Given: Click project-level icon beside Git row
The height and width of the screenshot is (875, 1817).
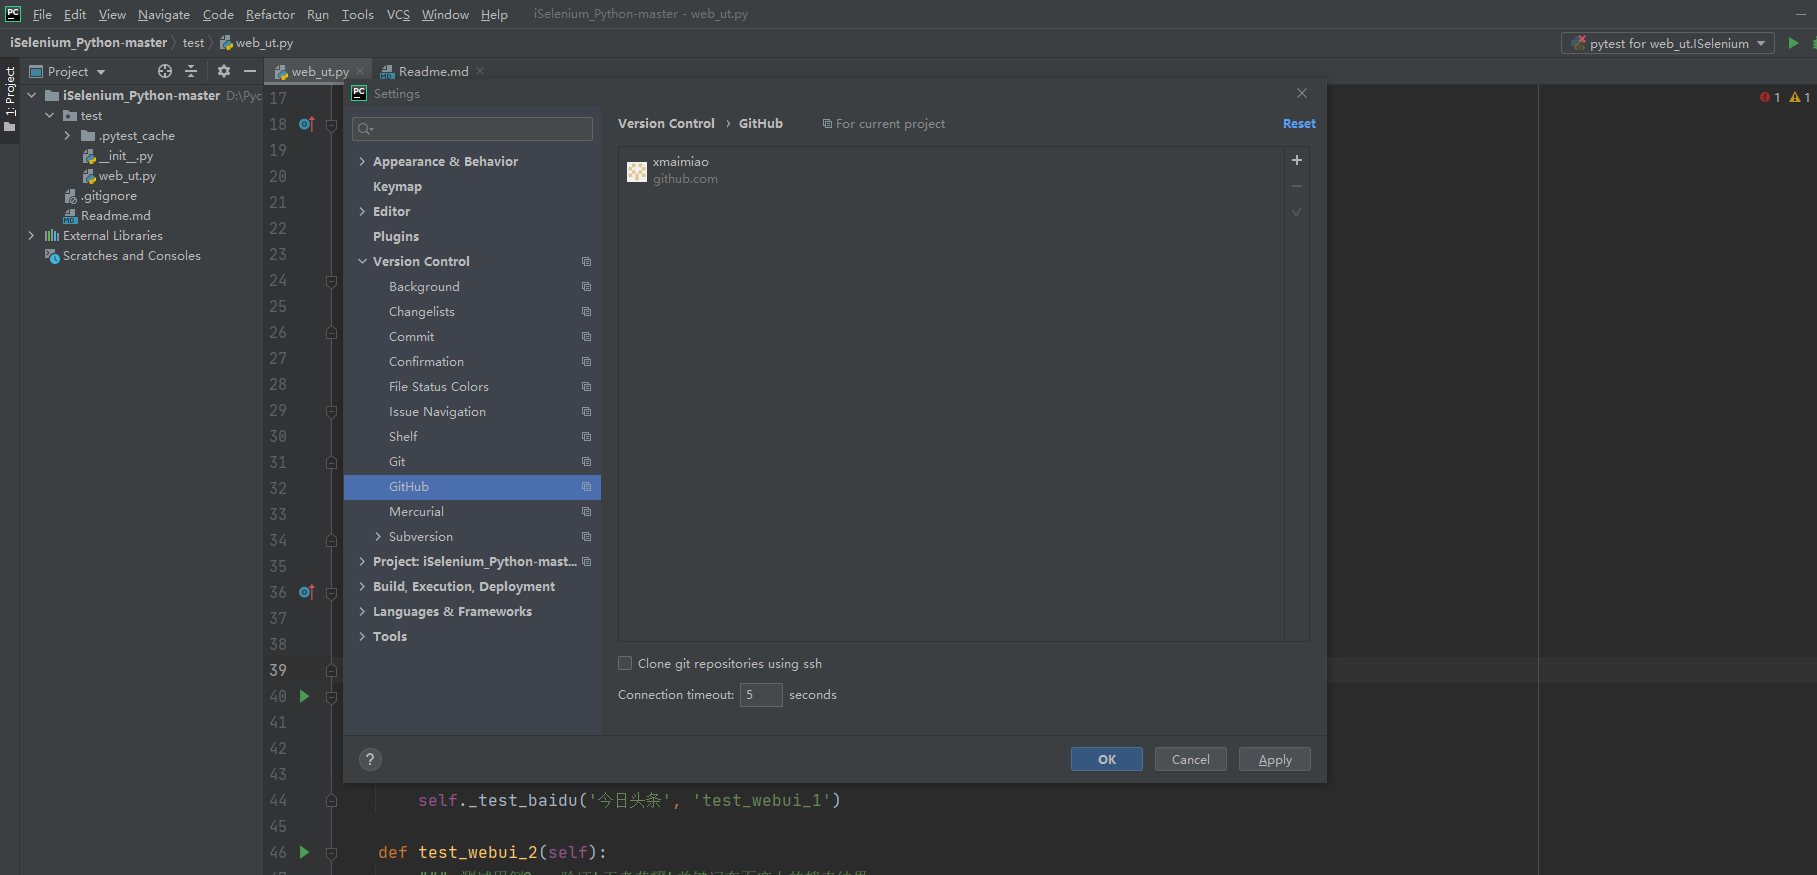Looking at the screenshot, I should pyautogui.click(x=587, y=462).
